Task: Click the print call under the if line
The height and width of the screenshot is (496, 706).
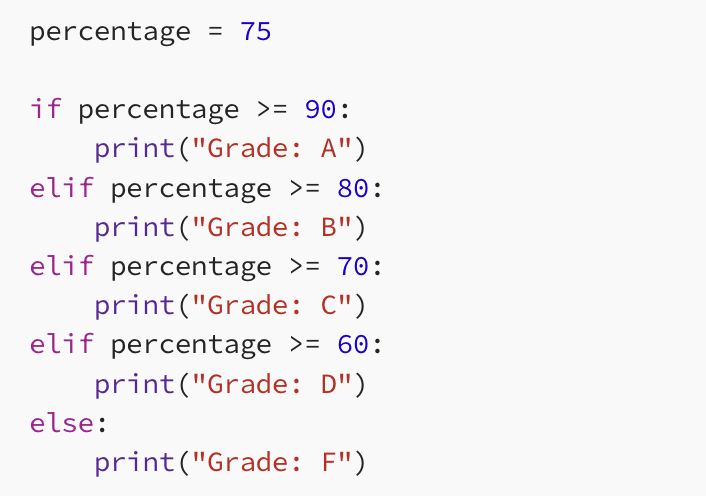Action: click(134, 149)
